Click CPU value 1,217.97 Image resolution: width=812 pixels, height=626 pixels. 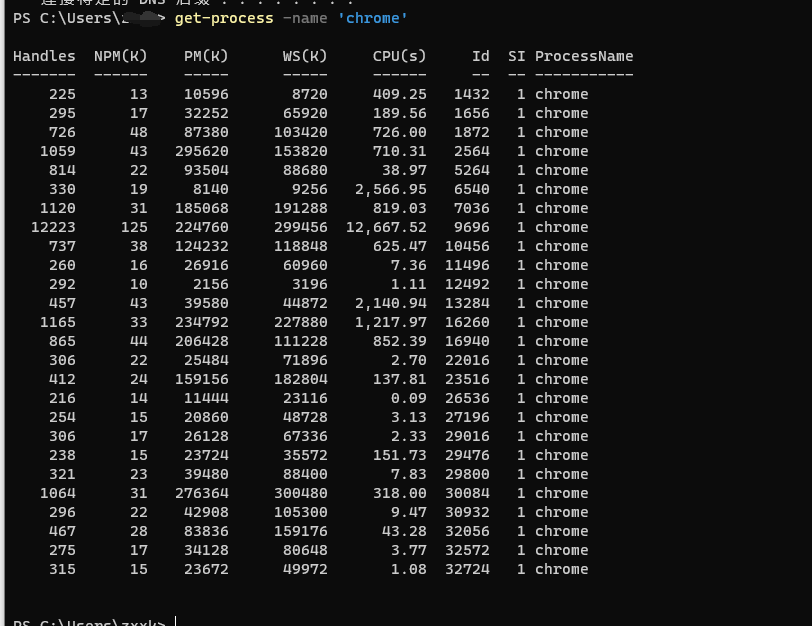pyautogui.click(x=390, y=322)
